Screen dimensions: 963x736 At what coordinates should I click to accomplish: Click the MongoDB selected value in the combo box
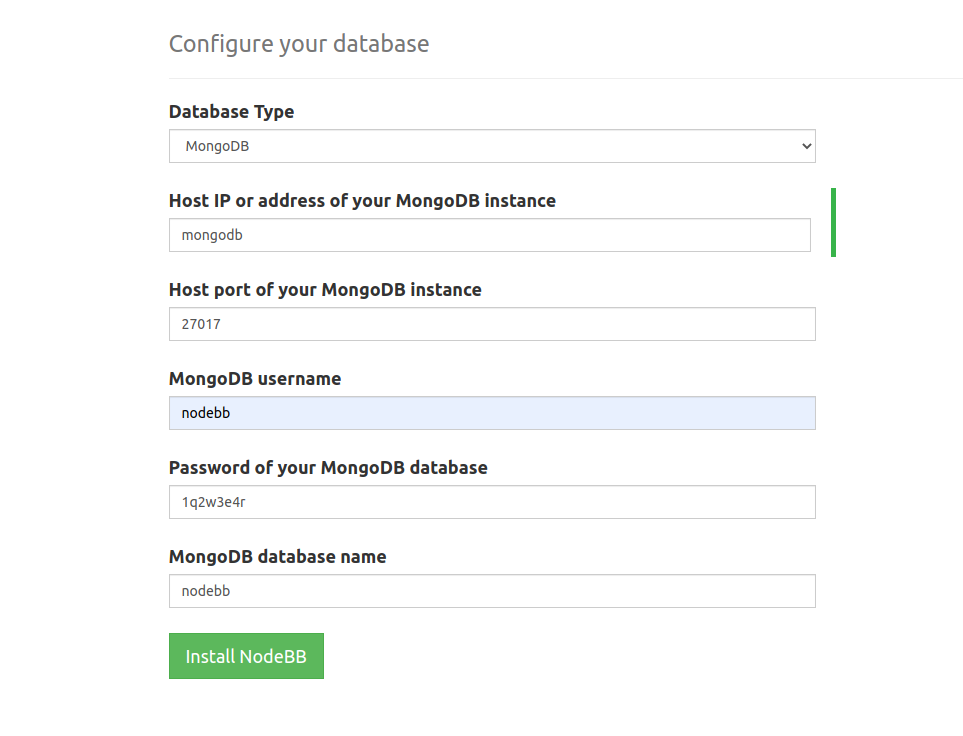point(217,146)
